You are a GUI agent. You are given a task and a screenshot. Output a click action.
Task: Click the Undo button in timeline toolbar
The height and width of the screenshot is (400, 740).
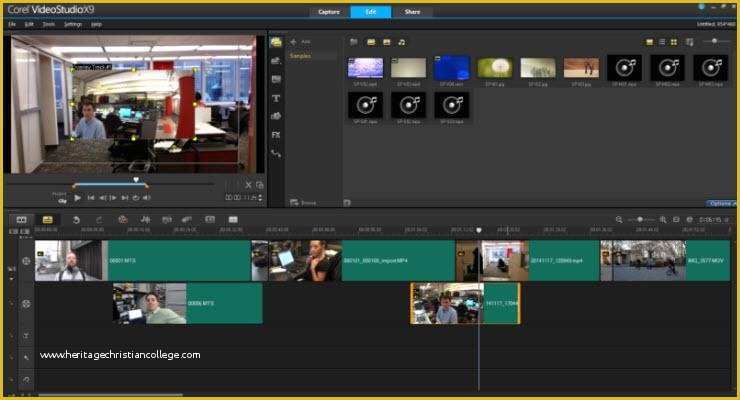point(76,220)
